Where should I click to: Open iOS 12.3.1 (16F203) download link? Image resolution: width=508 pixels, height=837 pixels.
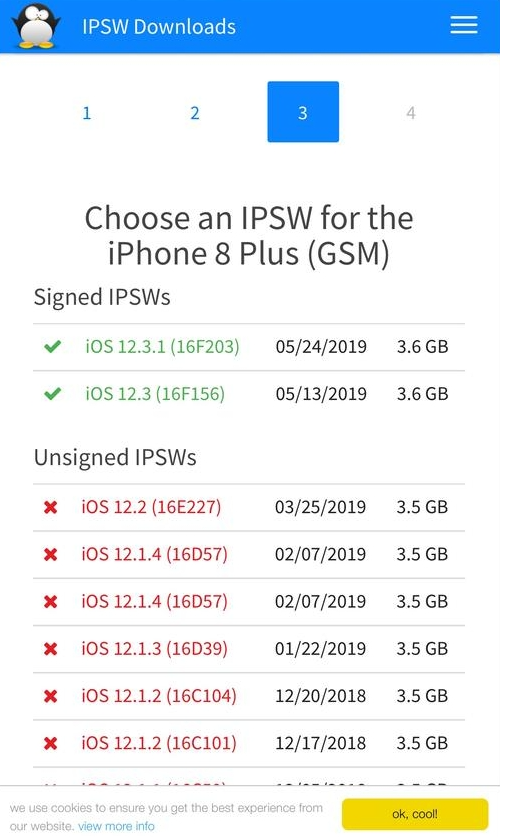click(x=162, y=347)
